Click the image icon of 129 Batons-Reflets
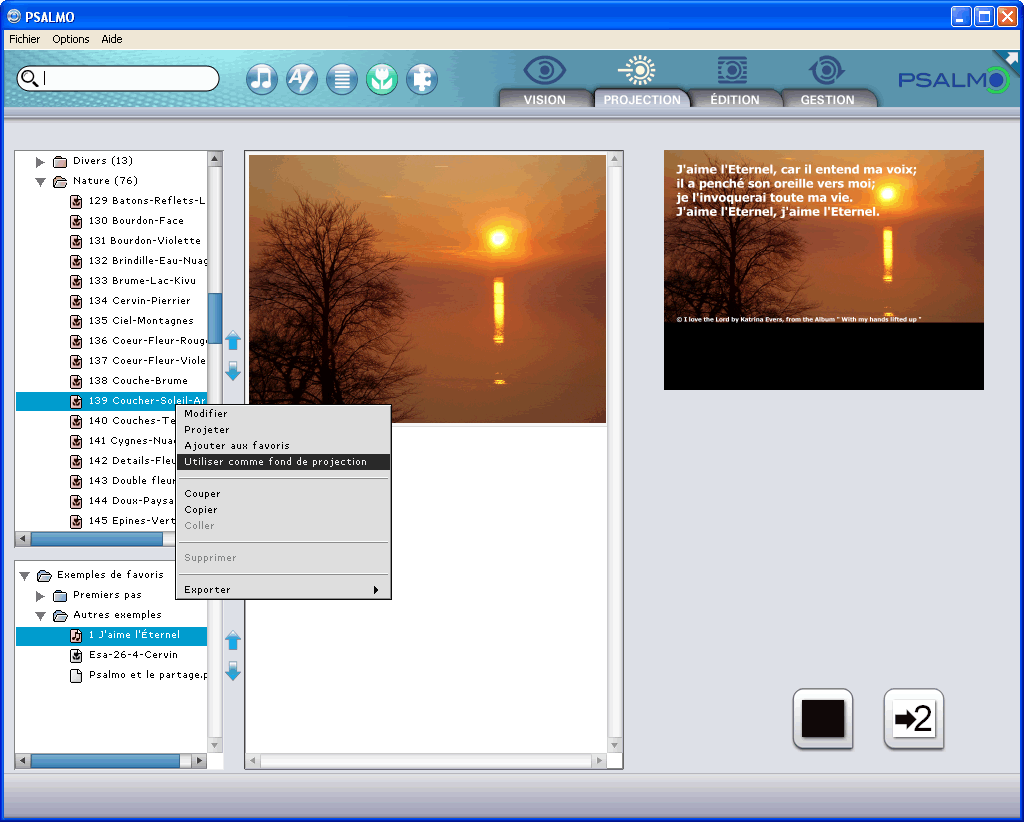1024x822 pixels. tap(76, 201)
